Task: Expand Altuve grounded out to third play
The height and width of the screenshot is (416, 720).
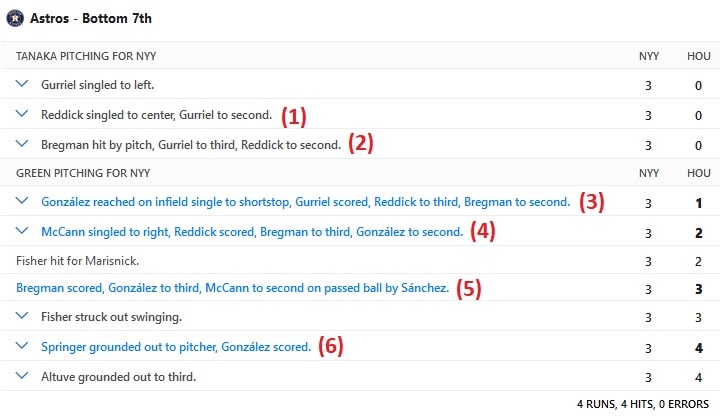Action: [22, 376]
